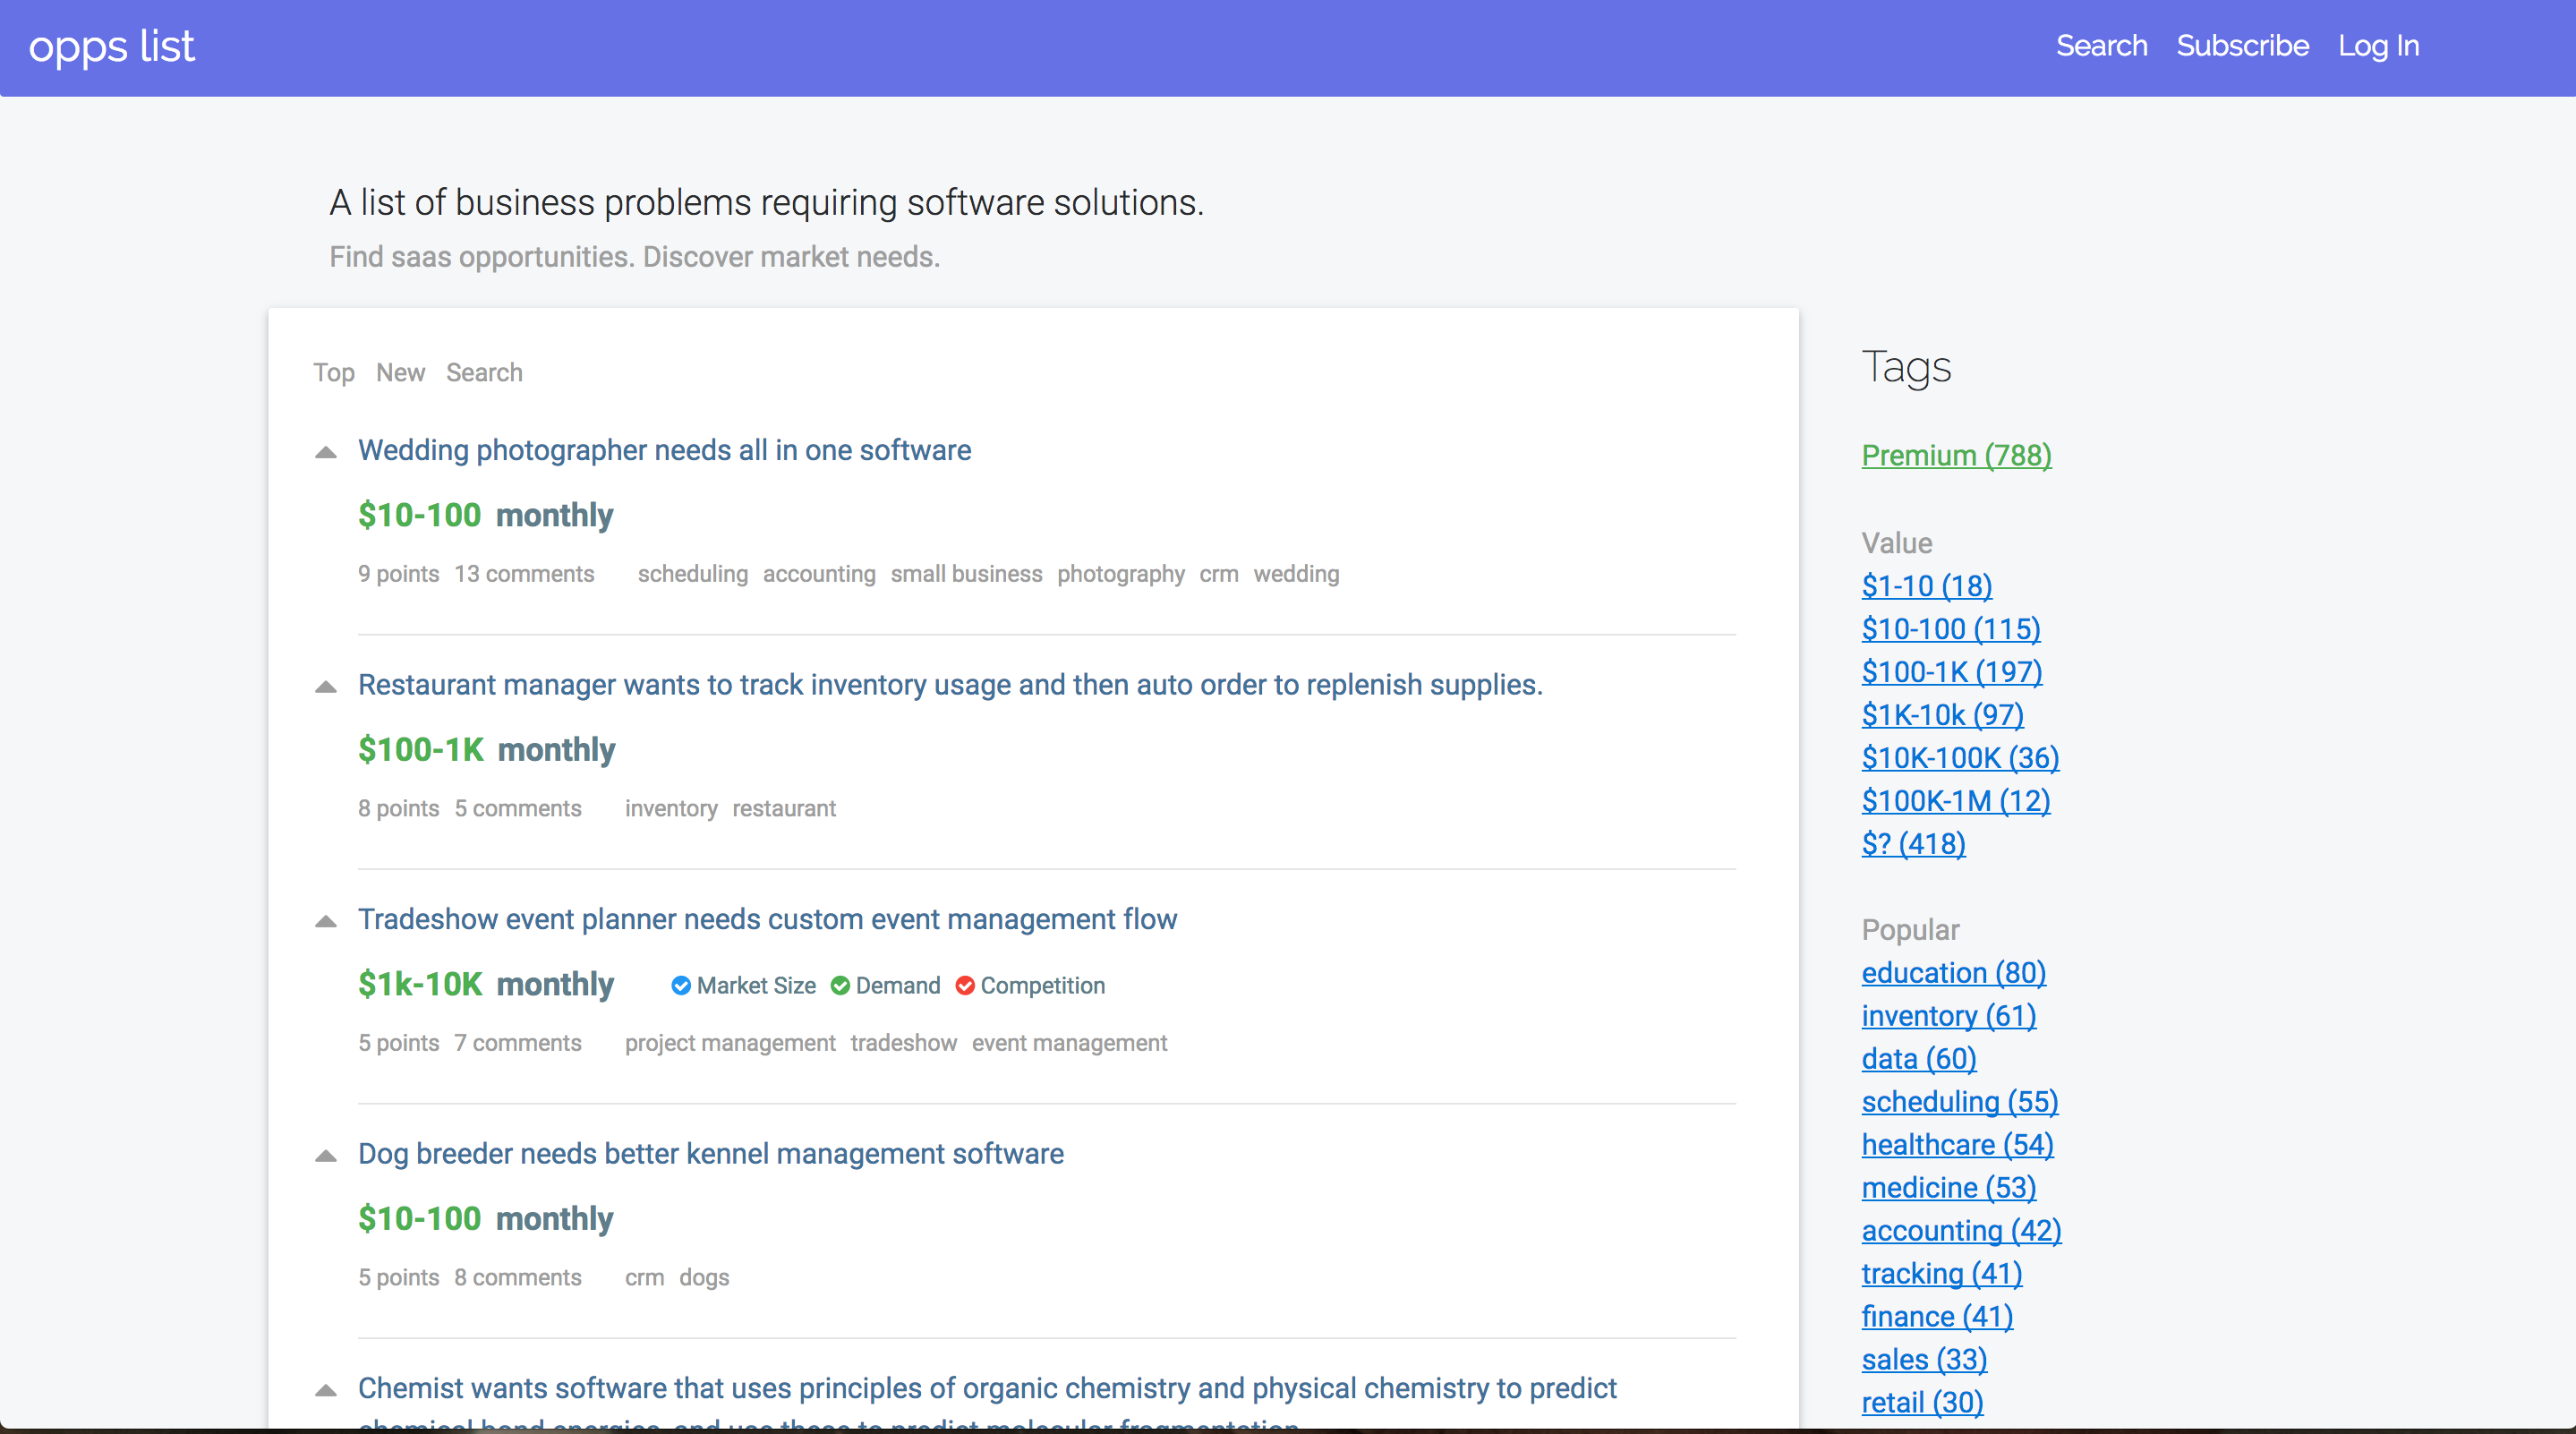
Task: Upvote the Tradeshow event planner post
Action: point(325,922)
